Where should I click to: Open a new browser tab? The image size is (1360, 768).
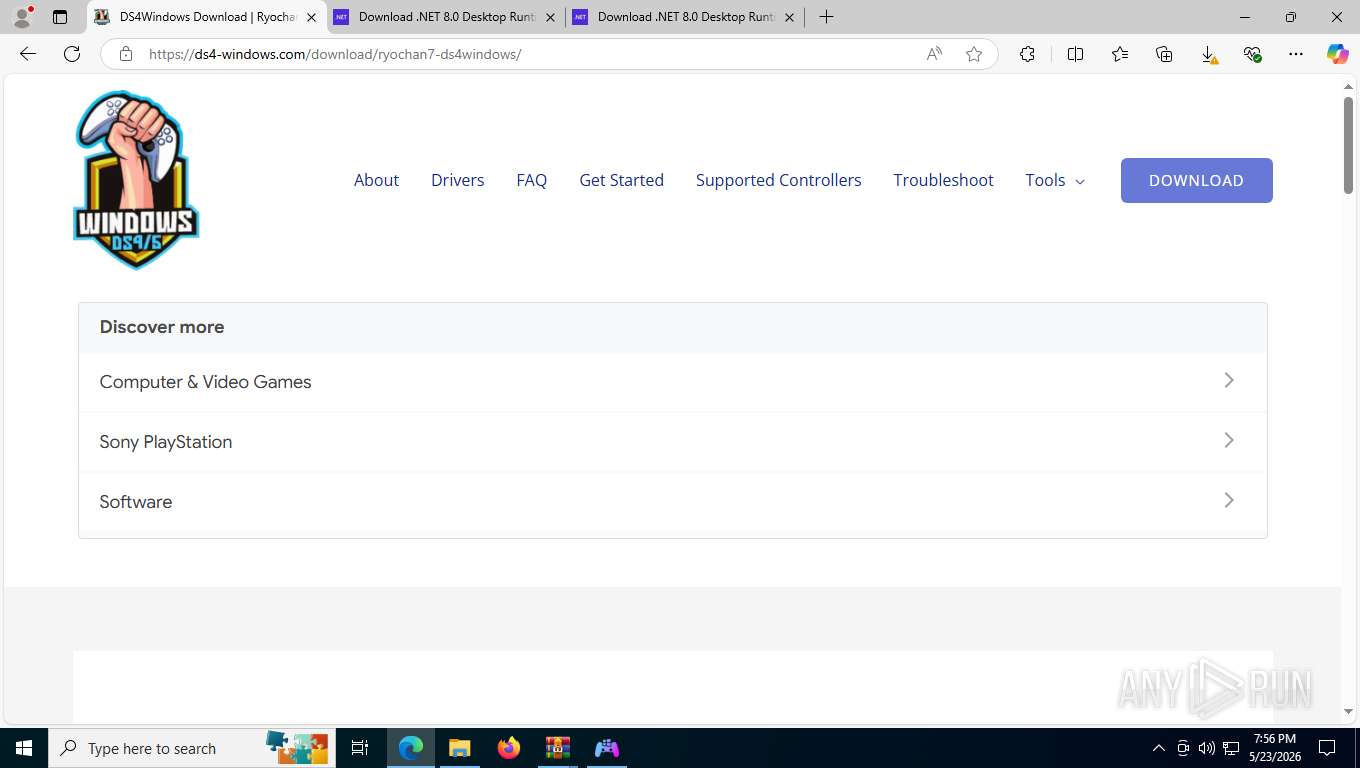[x=826, y=17]
